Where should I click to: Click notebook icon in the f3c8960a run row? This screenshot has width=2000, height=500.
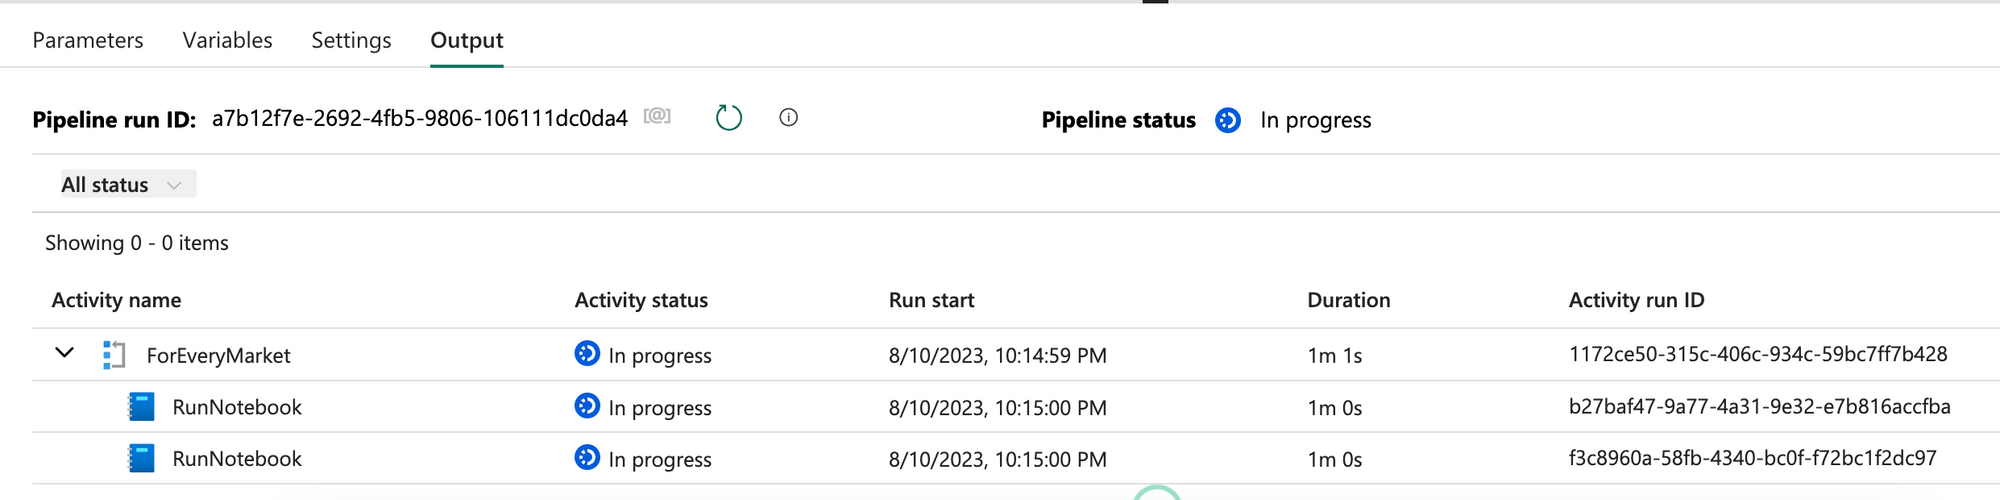tap(142, 459)
